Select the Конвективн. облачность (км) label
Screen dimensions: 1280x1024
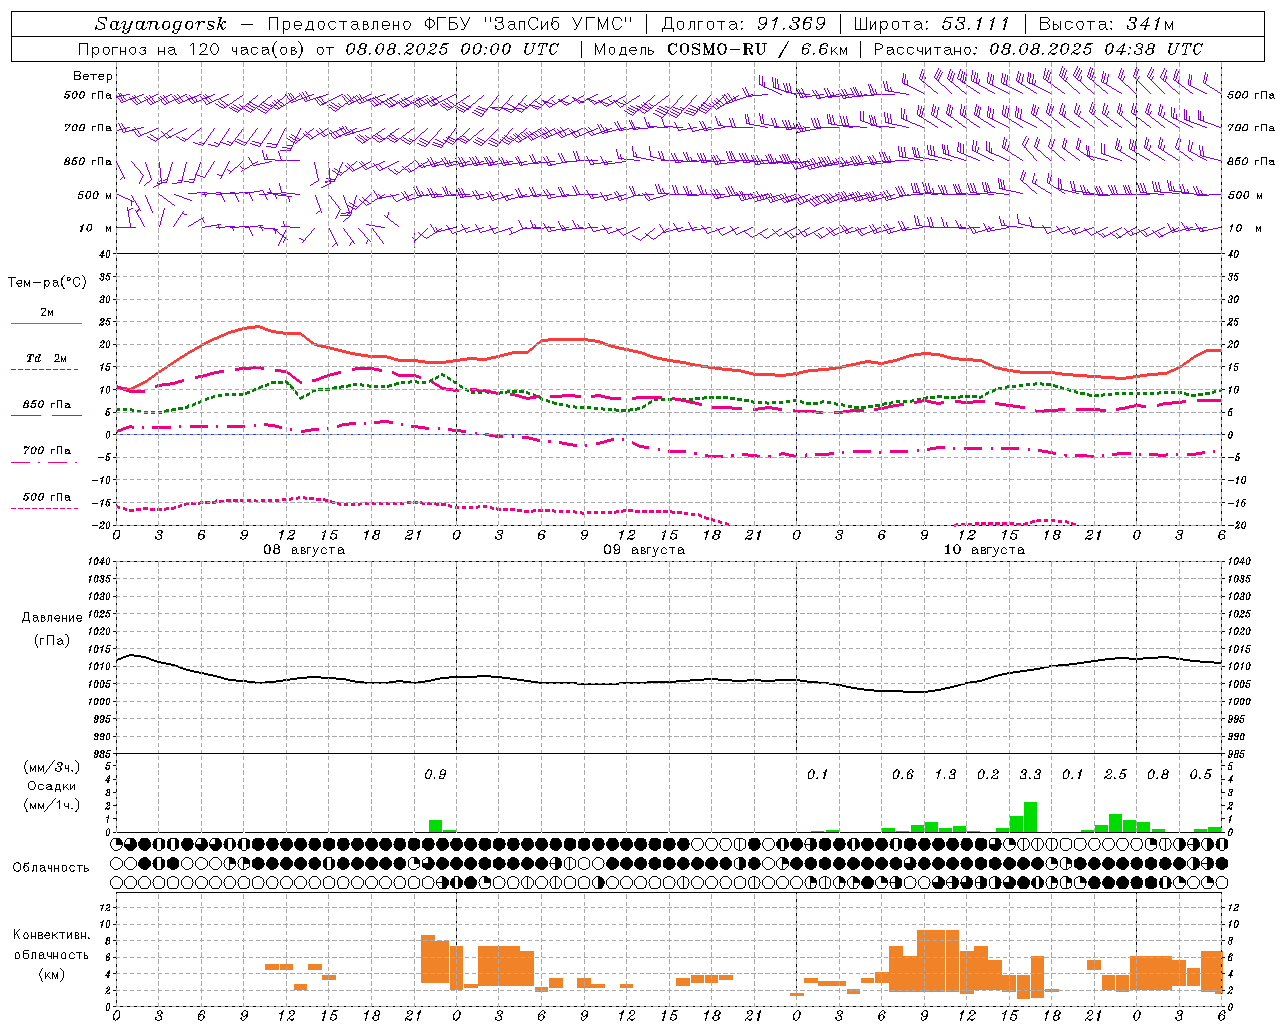(51, 954)
